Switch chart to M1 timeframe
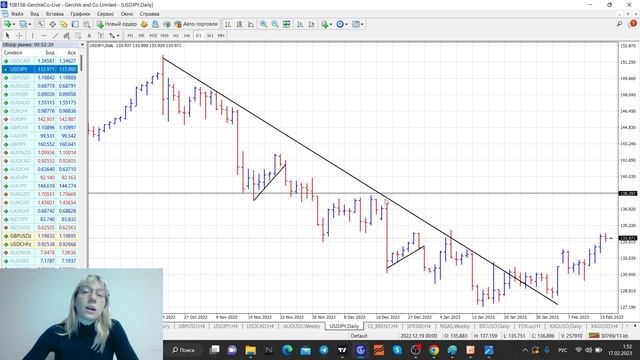 coord(130,36)
